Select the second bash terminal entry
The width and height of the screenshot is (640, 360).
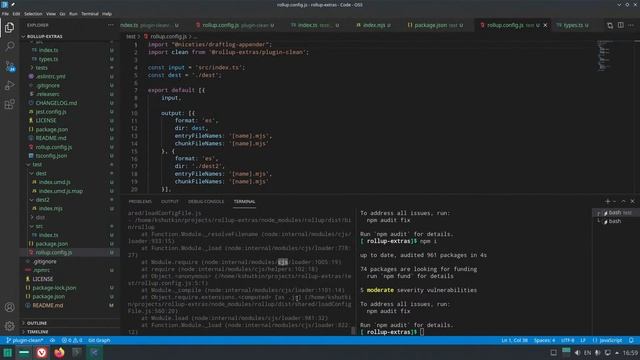(x=615, y=221)
